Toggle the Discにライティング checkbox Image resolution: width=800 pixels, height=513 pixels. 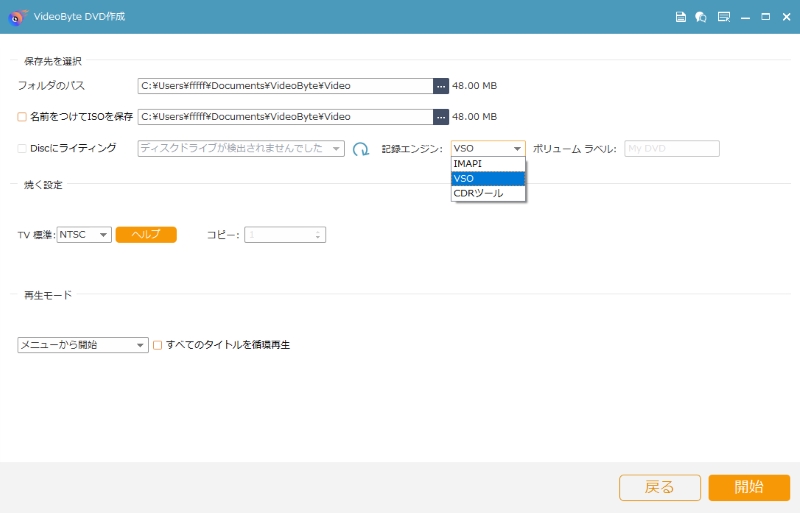coord(22,148)
